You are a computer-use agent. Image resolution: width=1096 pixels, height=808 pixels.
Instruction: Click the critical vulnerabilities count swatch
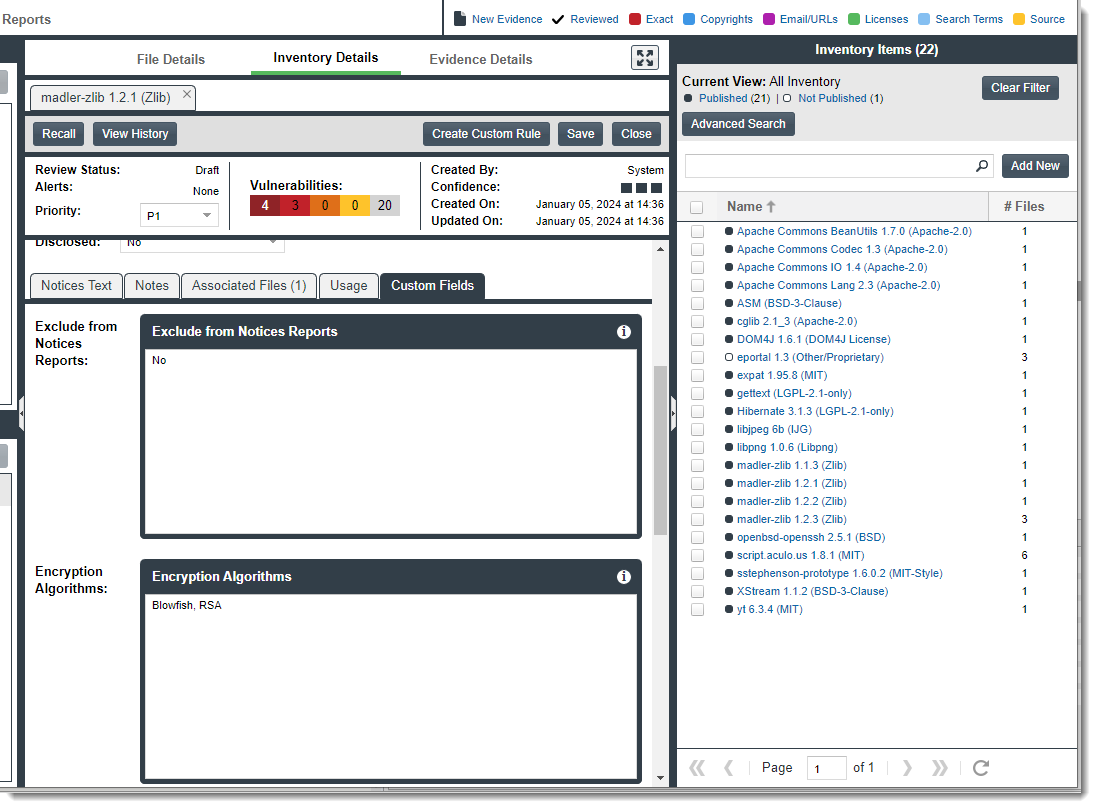coord(265,206)
